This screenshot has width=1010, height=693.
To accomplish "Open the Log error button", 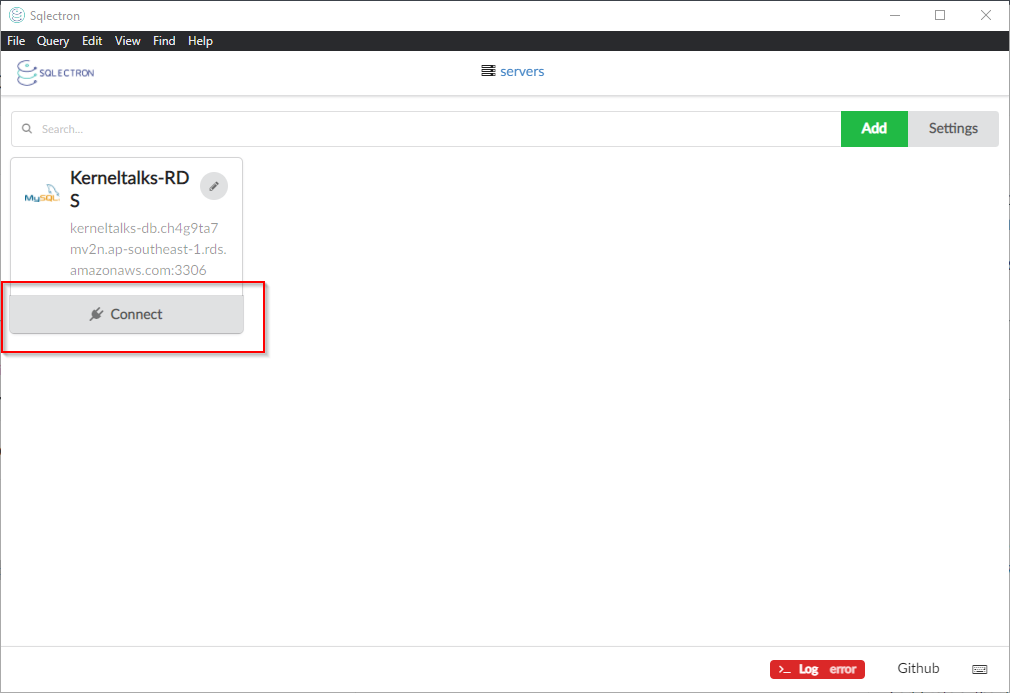I will pyautogui.click(x=817, y=669).
